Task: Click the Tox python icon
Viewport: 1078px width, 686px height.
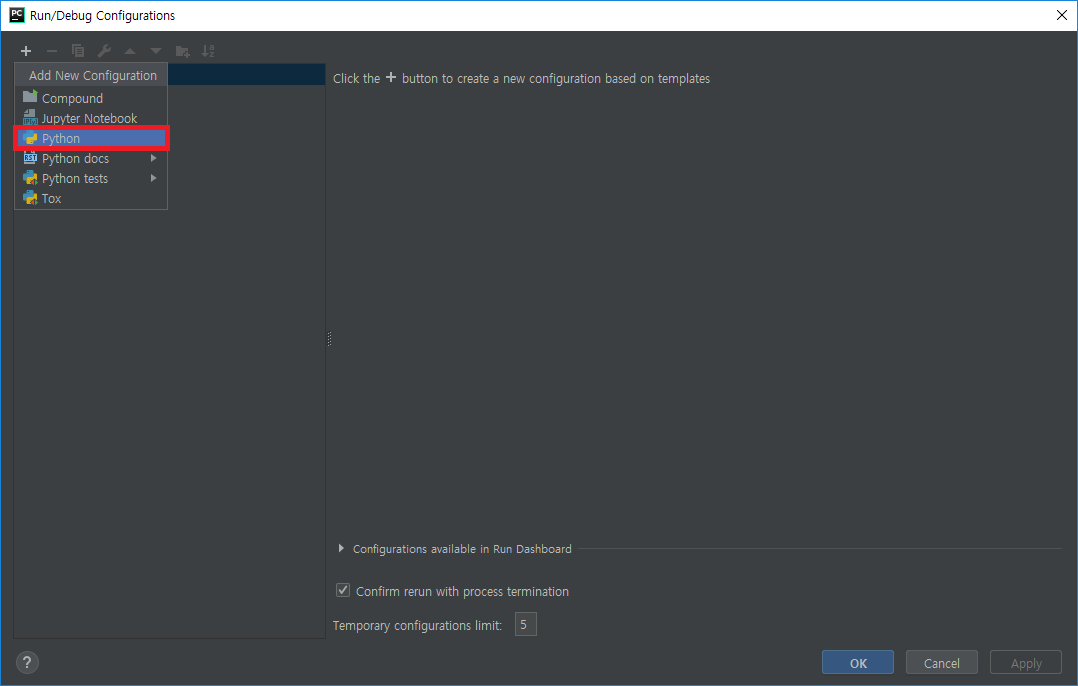Action: tap(30, 198)
